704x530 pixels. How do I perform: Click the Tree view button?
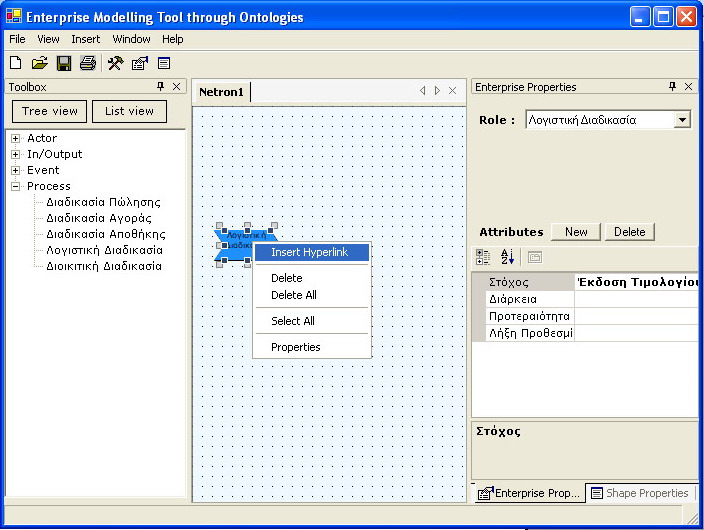tap(49, 111)
